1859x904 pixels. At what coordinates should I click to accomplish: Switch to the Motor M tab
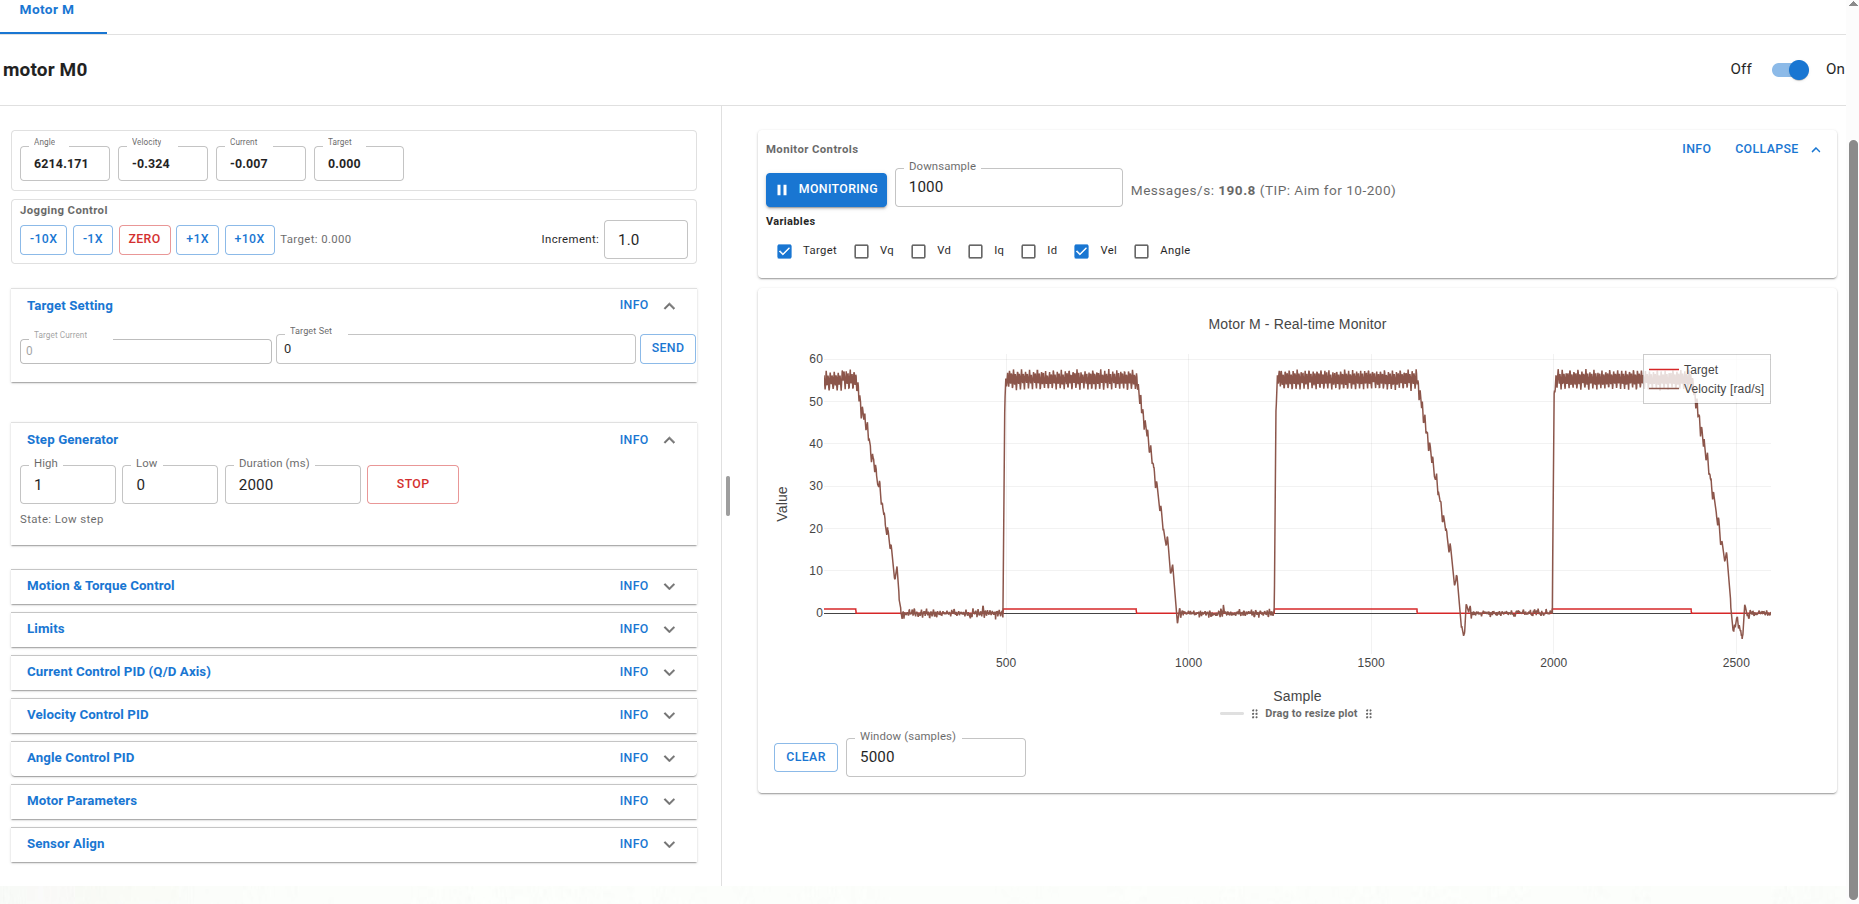click(47, 10)
